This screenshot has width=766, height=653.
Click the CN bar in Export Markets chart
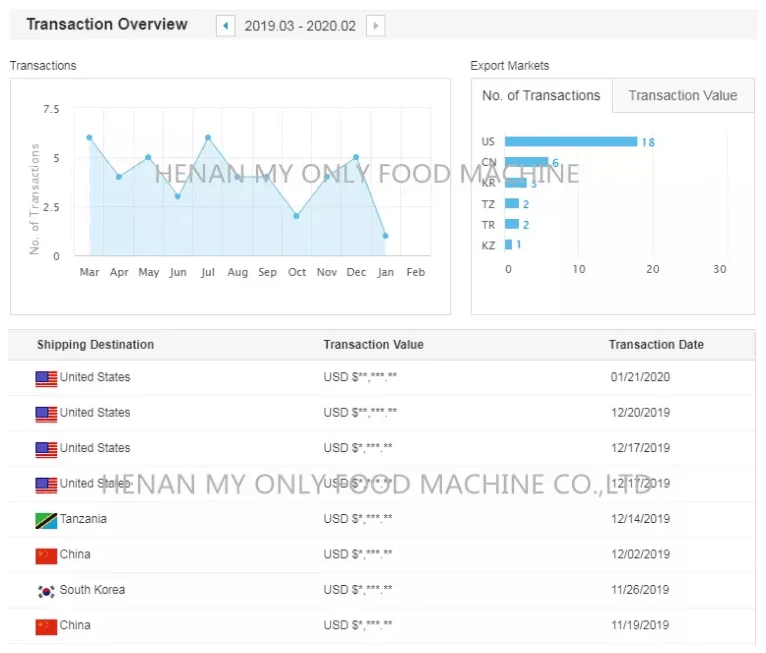click(x=526, y=162)
